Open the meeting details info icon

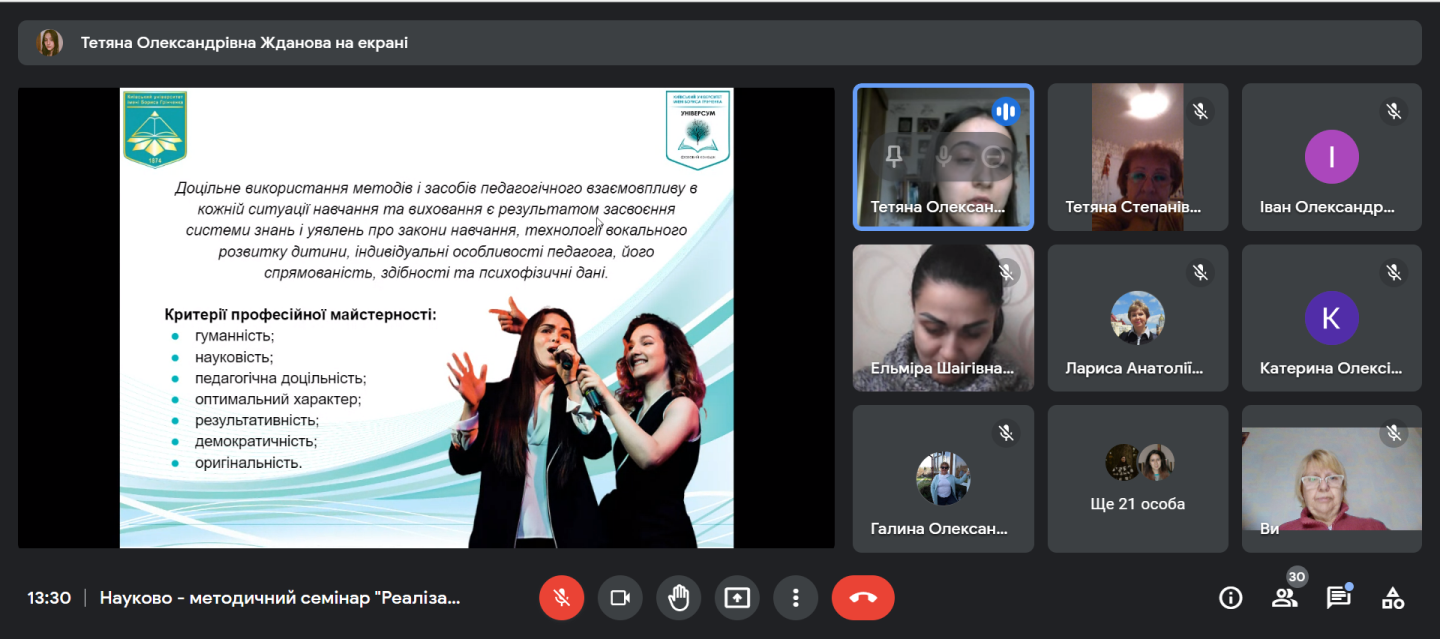click(1230, 598)
